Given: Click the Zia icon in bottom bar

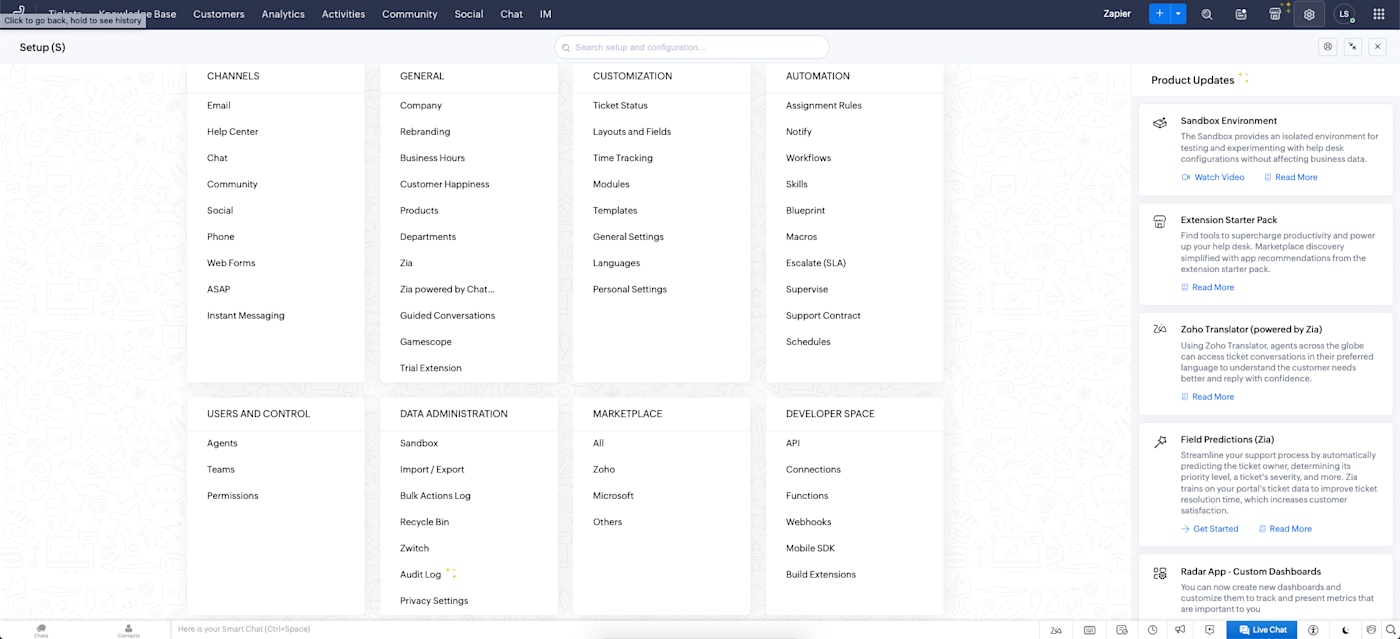Looking at the screenshot, I should pyautogui.click(x=1056, y=630).
